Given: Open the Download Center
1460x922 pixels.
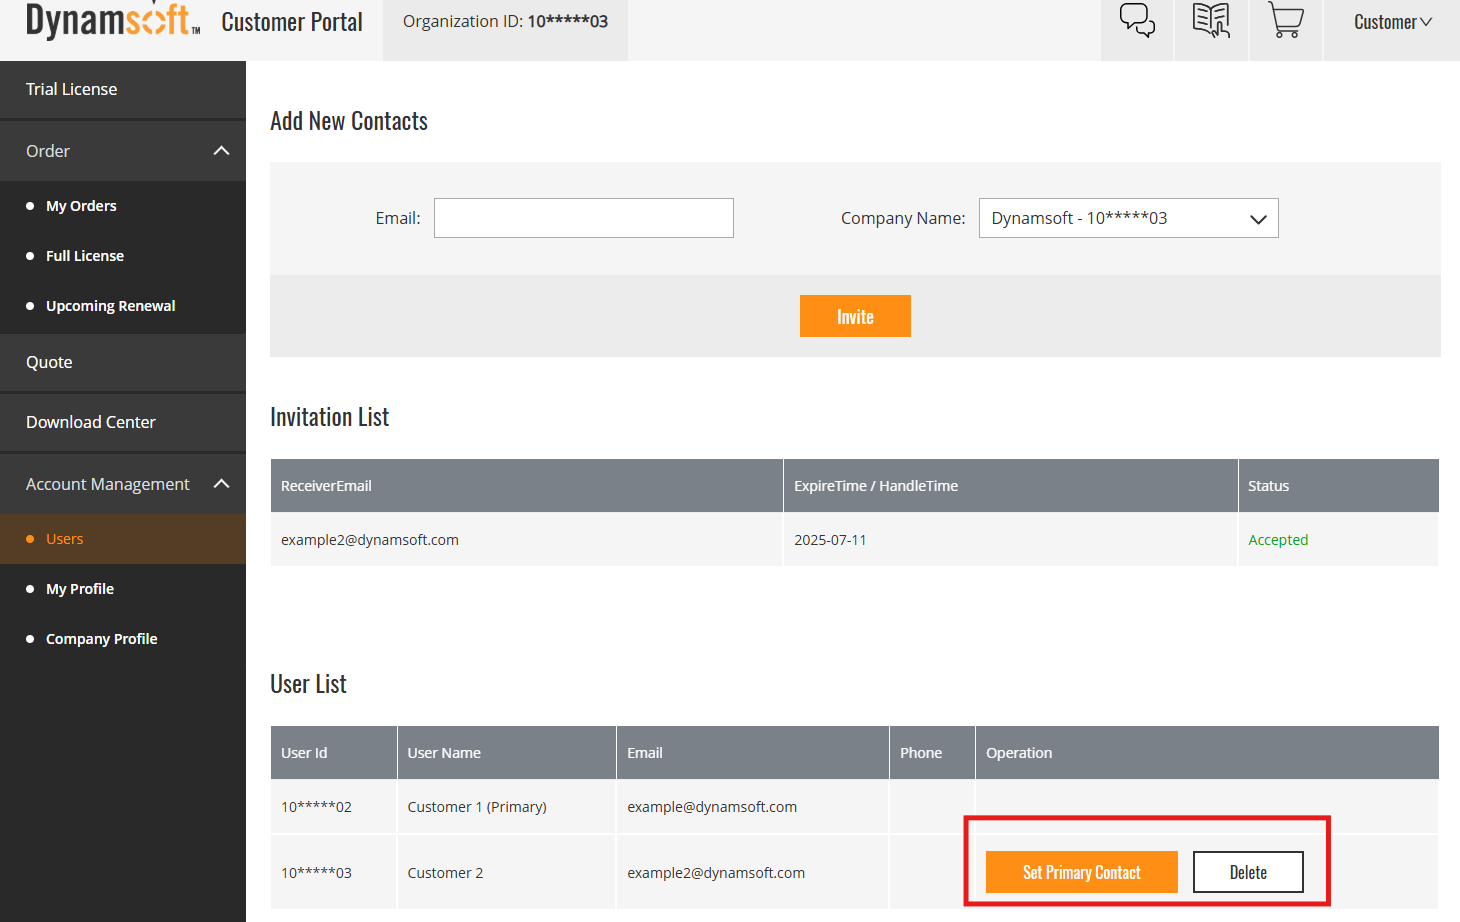Looking at the screenshot, I should (90, 421).
